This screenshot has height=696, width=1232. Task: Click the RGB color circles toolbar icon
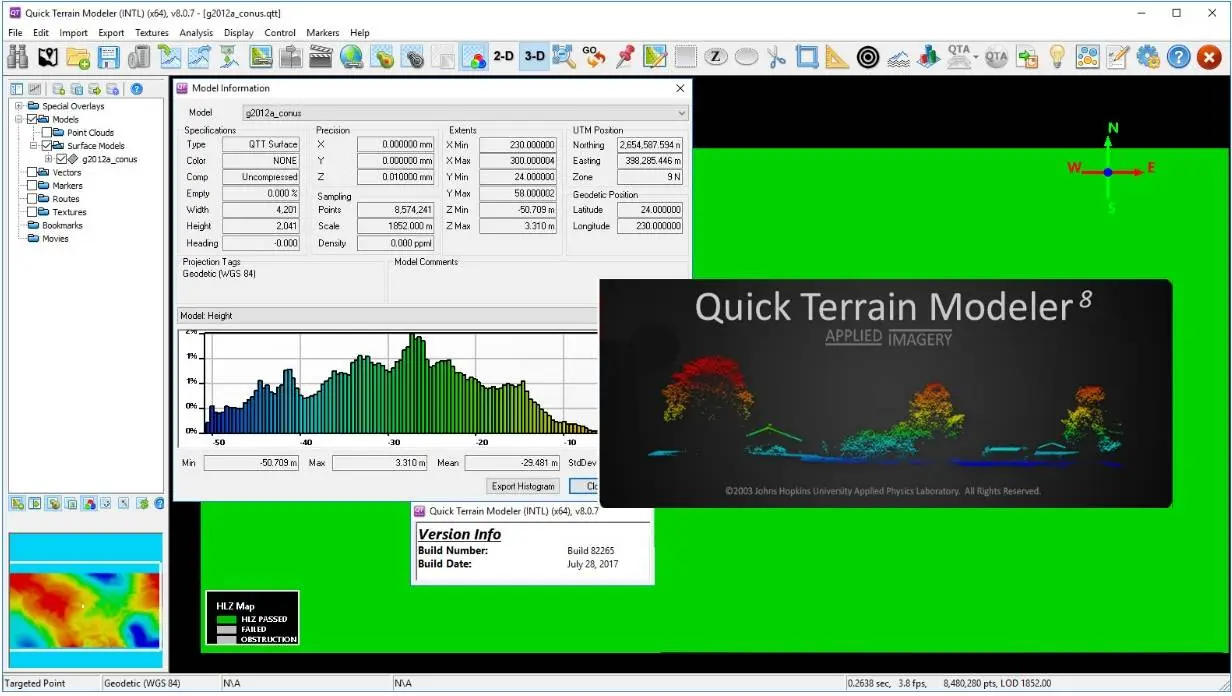pos(474,57)
